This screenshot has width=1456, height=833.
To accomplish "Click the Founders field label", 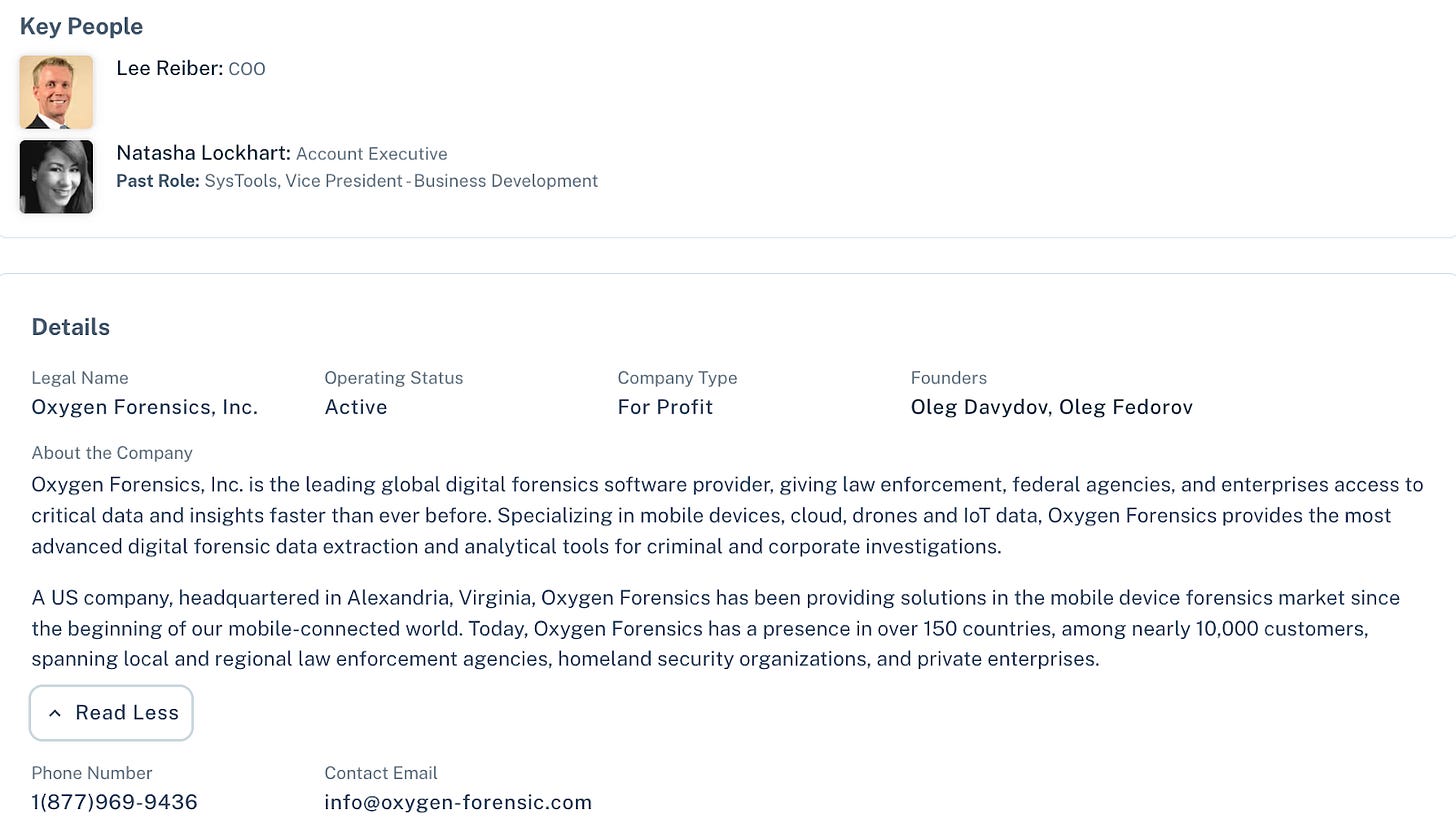I will pyautogui.click(x=949, y=378).
